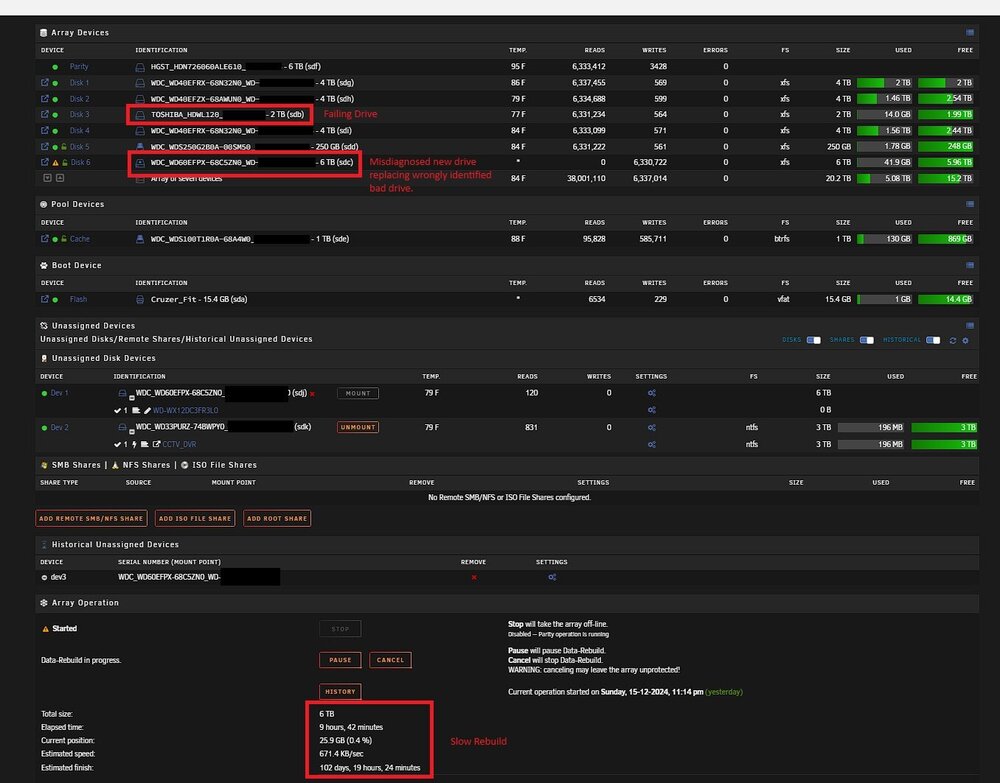Open settings gears for the CCTV_DVR partition

click(651, 444)
